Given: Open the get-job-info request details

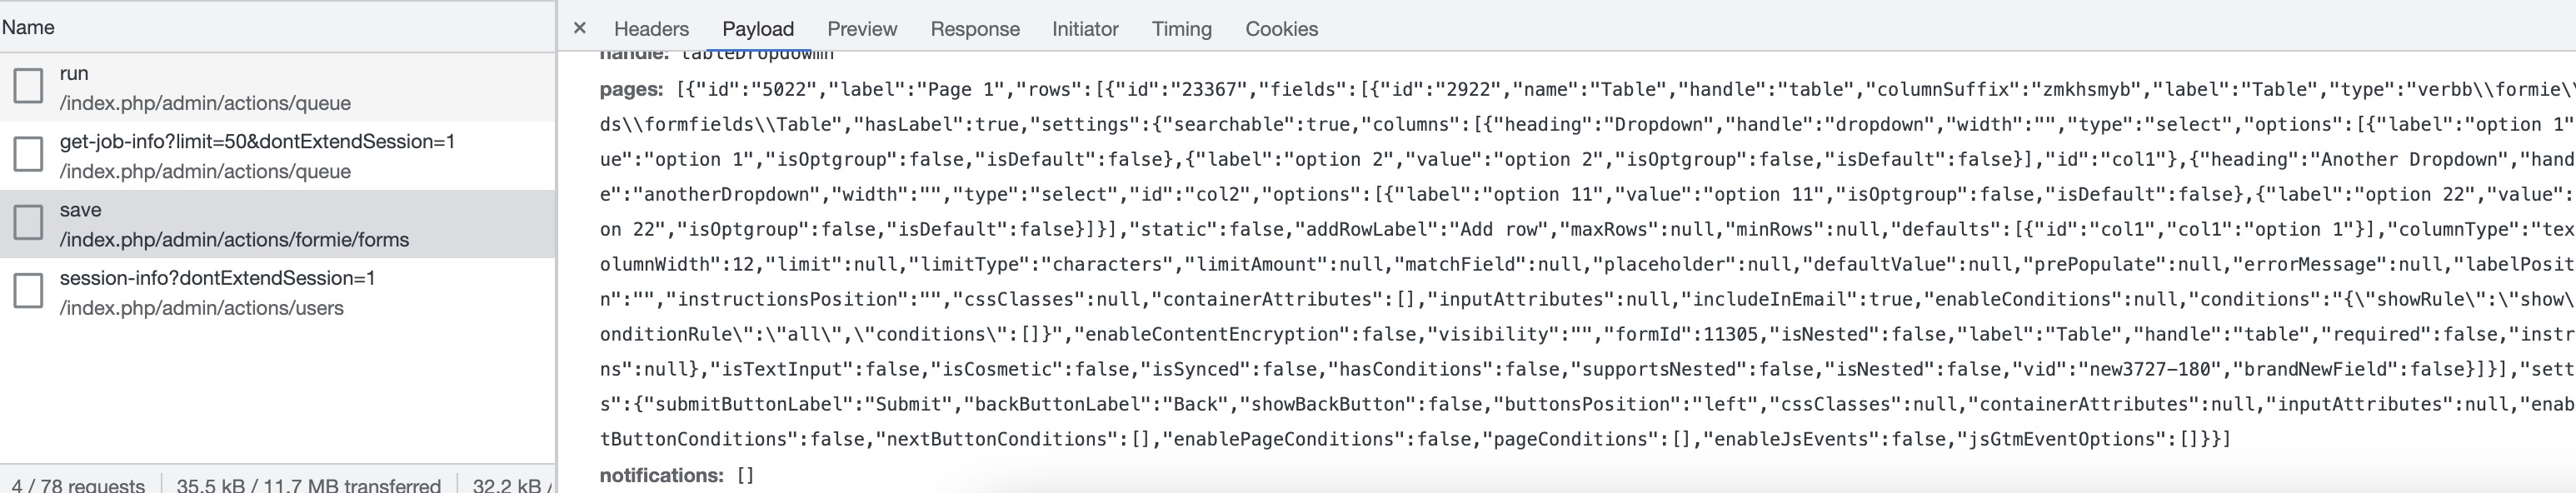Looking at the screenshot, I should tap(200, 156).
